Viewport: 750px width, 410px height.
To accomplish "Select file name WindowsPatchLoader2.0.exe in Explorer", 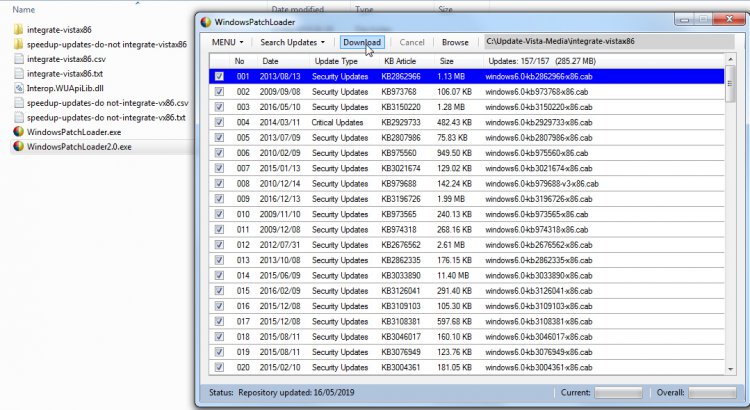I will coord(79,147).
